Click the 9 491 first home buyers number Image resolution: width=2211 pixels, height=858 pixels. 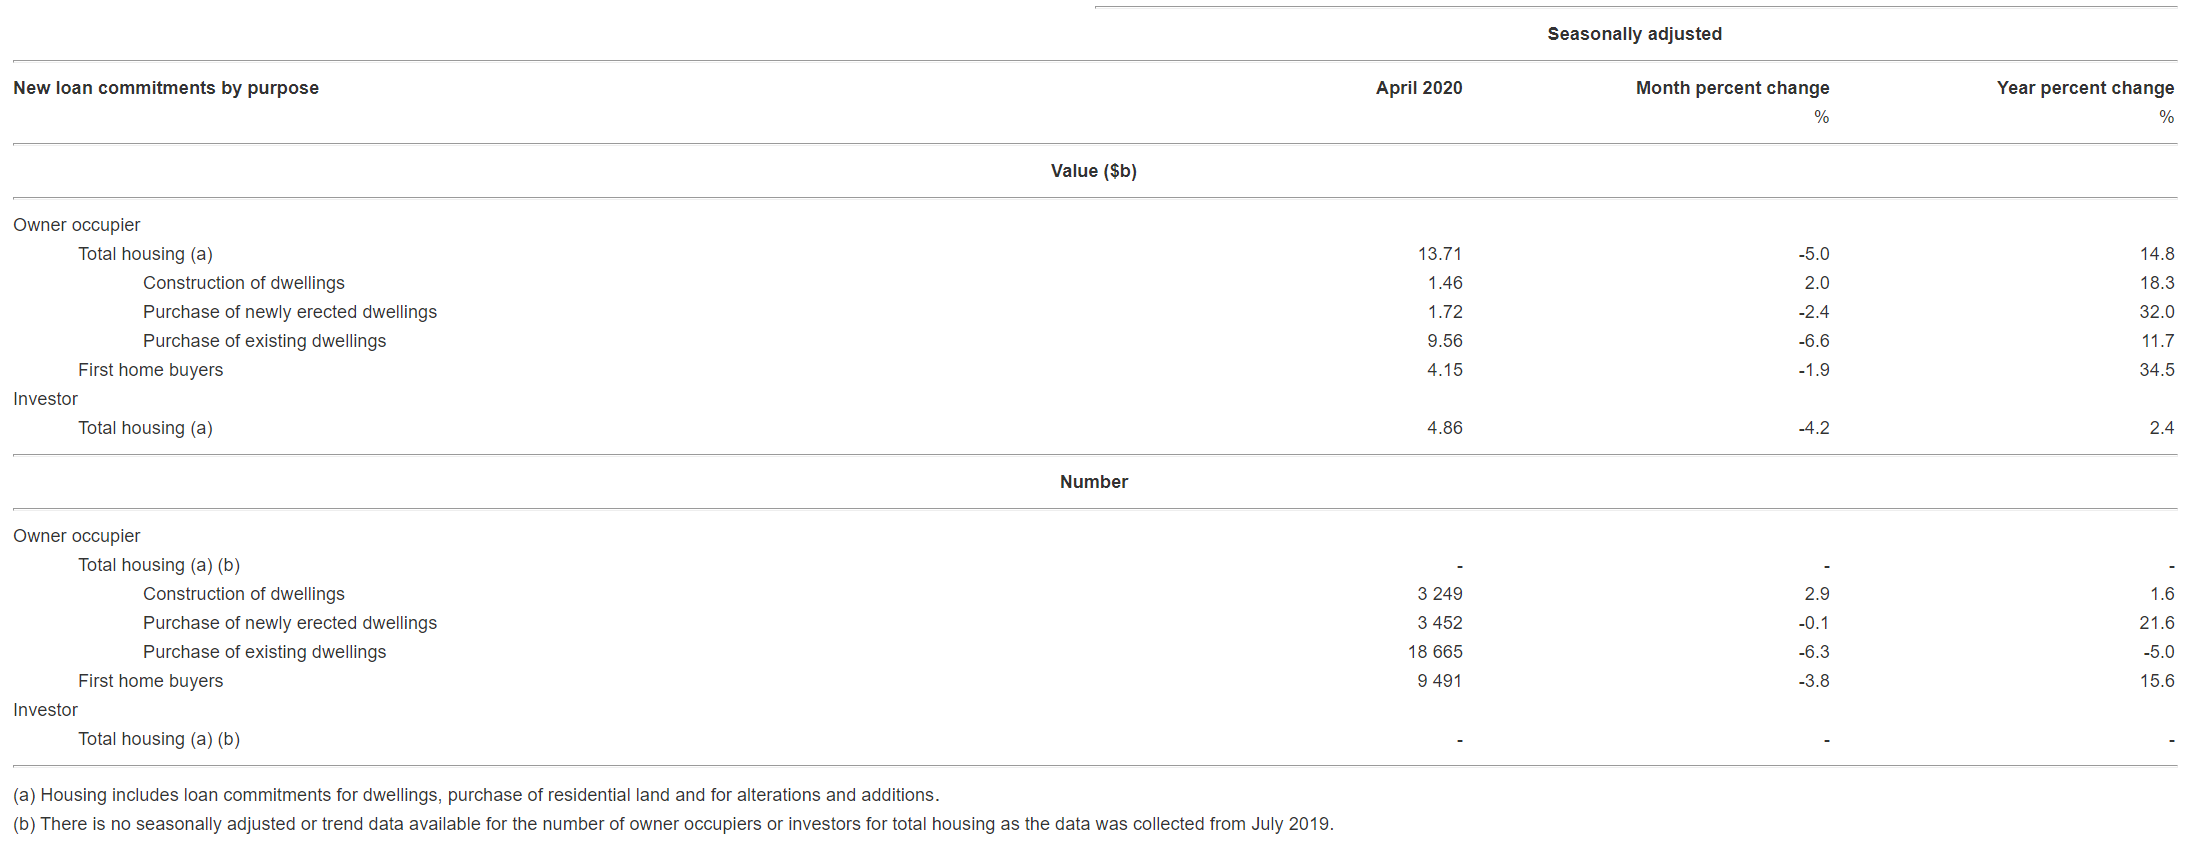[x=1439, y=681]
